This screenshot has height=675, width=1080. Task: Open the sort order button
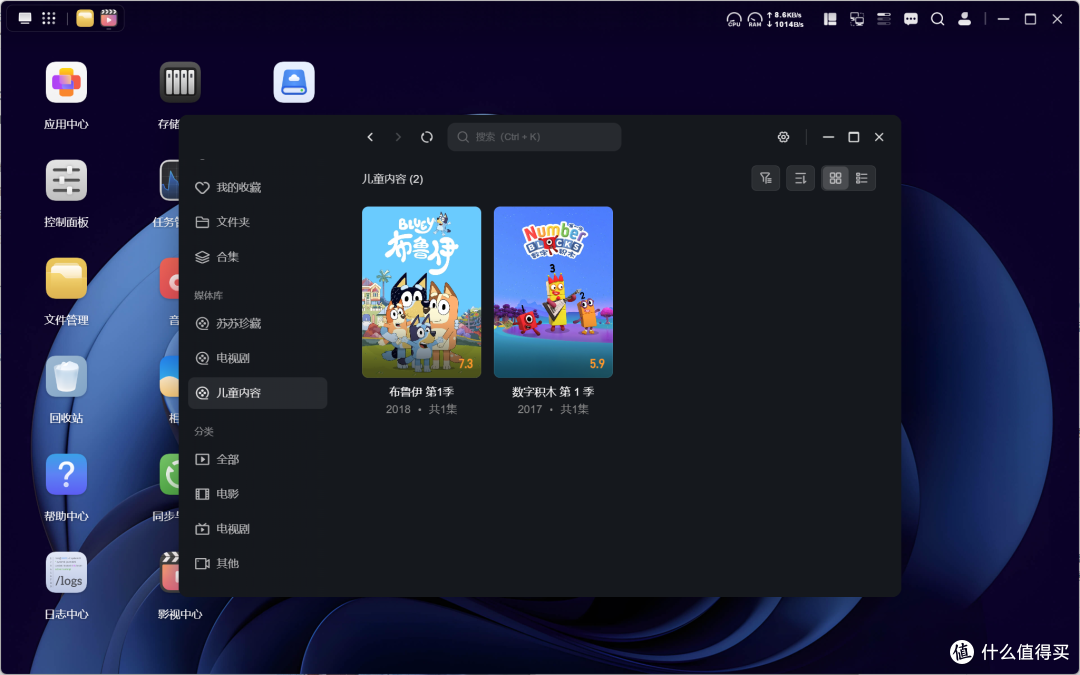(800, 178)
